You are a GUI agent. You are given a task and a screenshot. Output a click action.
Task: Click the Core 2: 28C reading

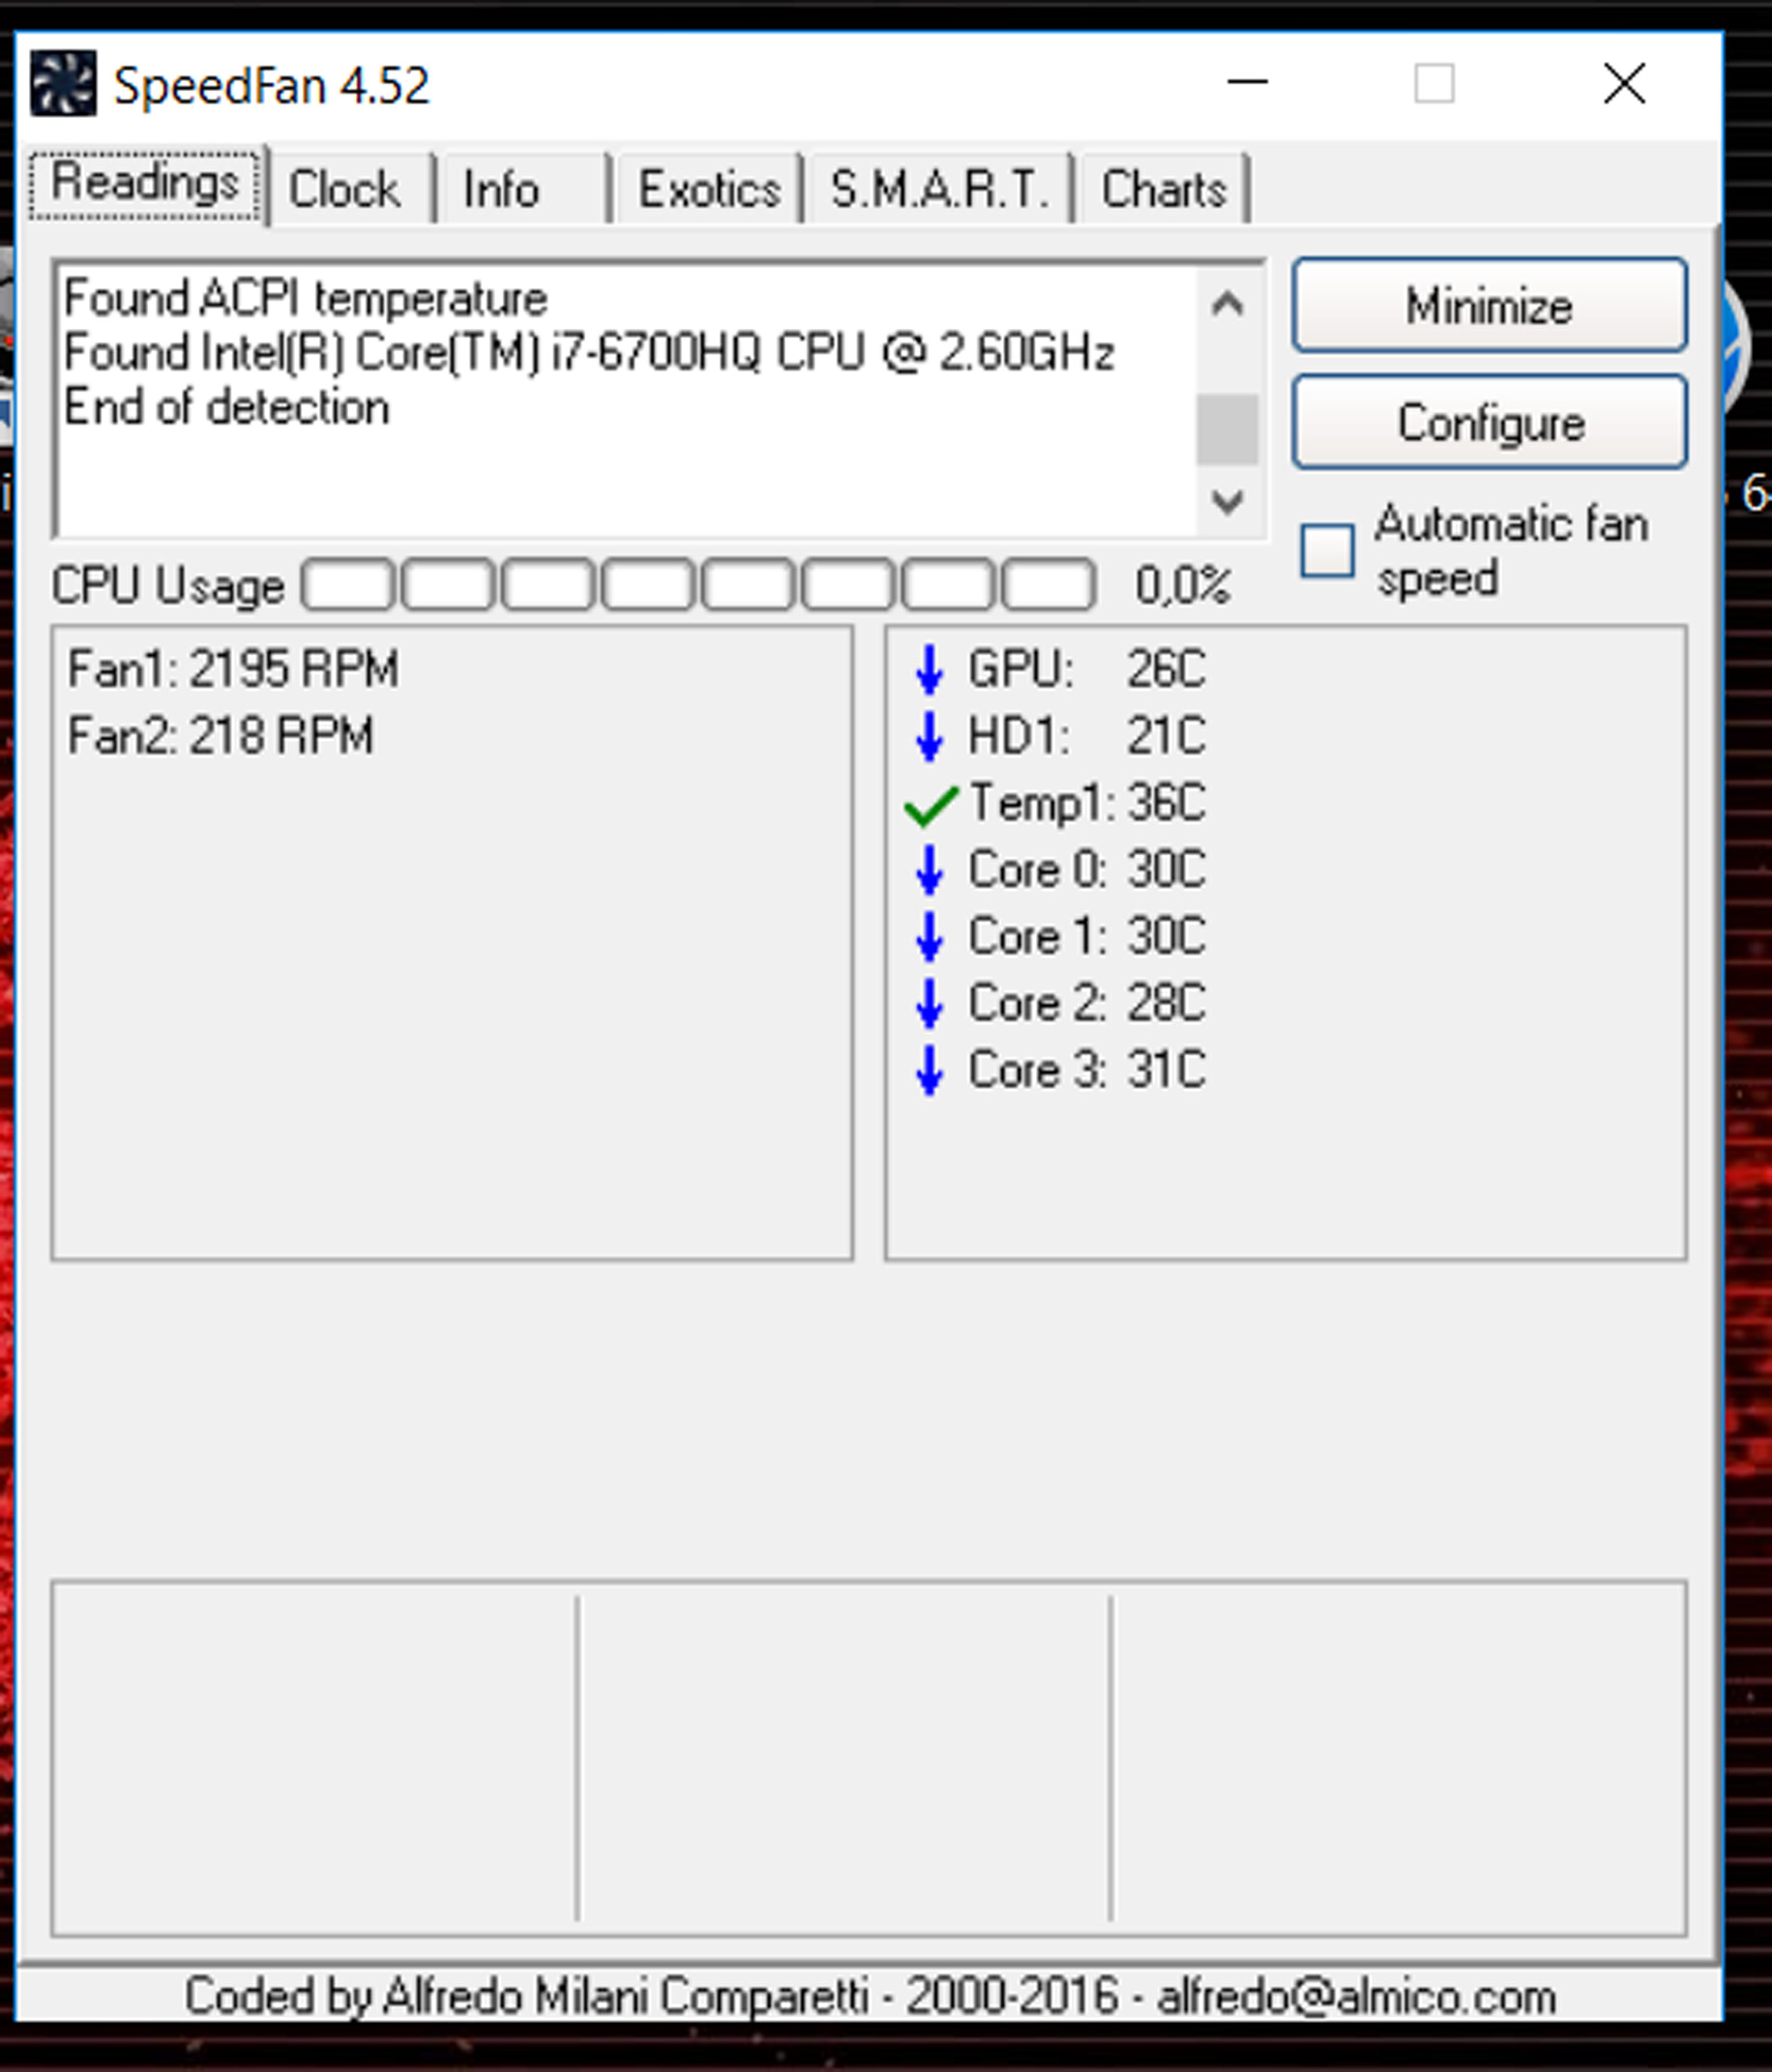pos(1087,1003)
